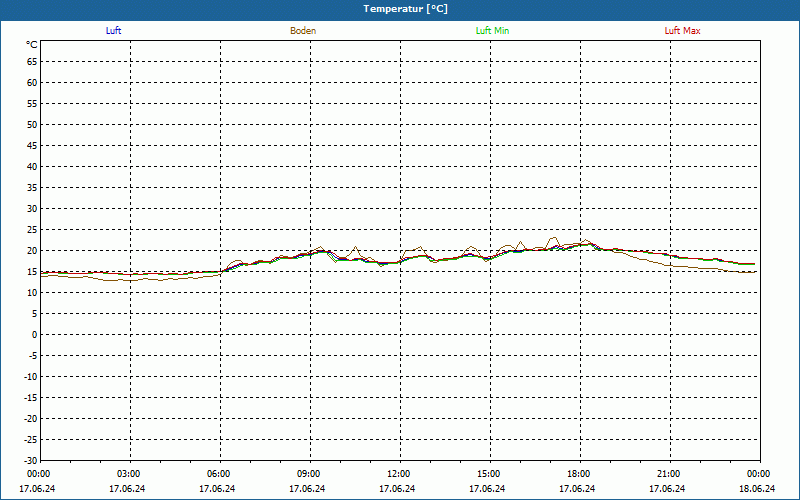This screenshot has width=800, height=500.
Task: Click the 35 value on the temperature axis
Action: (32, 188)
